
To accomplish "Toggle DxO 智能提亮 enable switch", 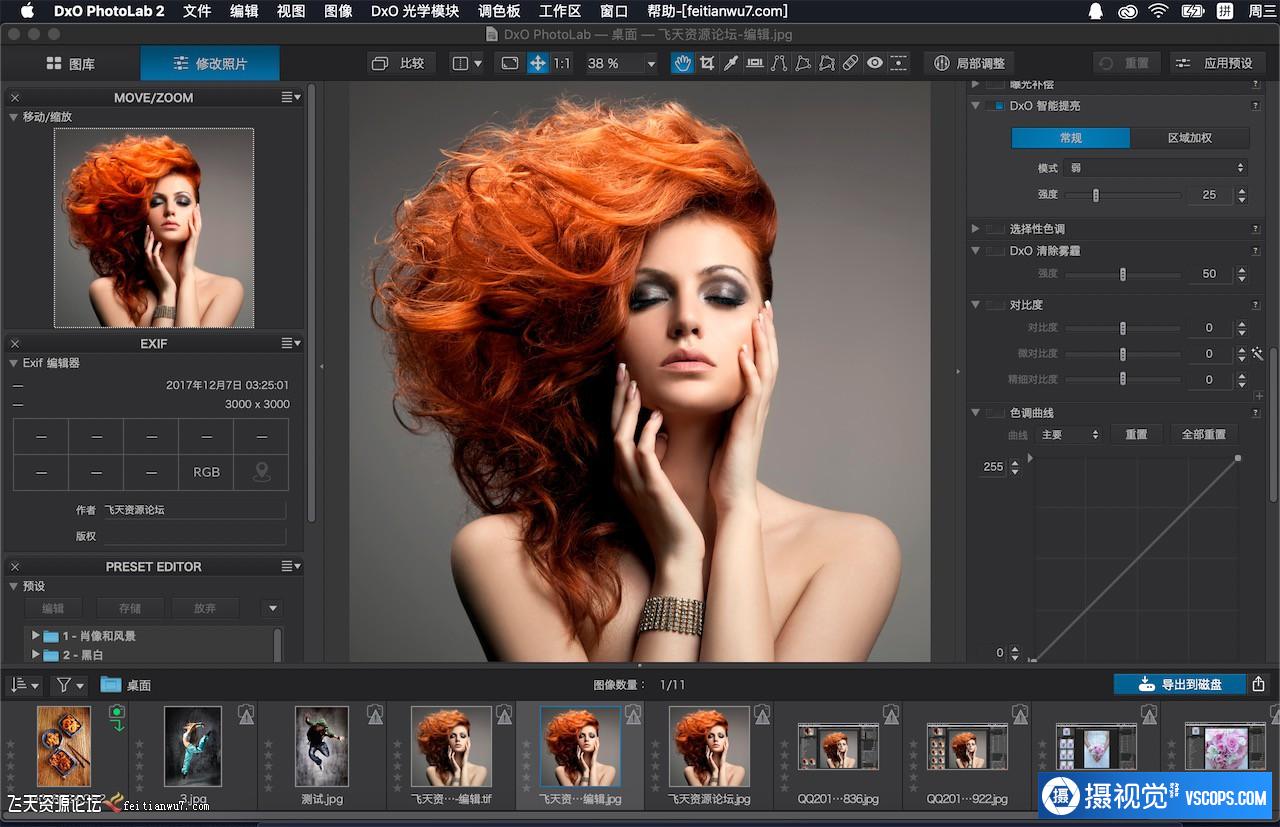I will [x=995, y=106].
